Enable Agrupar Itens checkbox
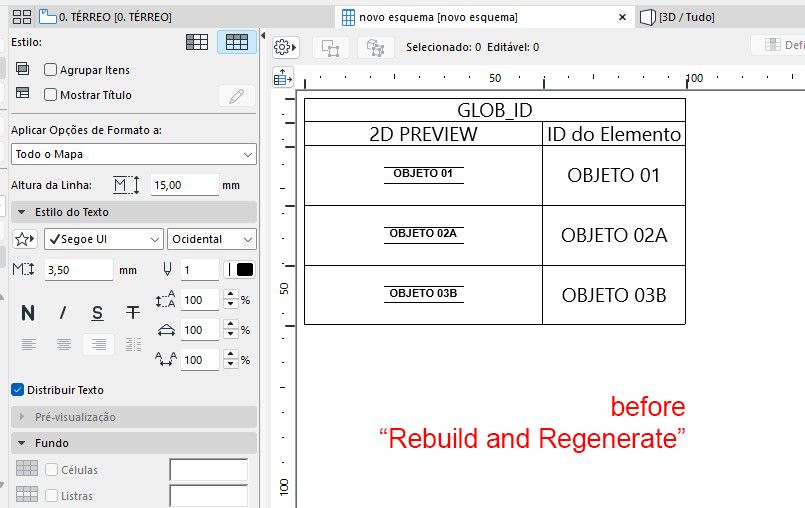805x508 pixels. [50, 70]
